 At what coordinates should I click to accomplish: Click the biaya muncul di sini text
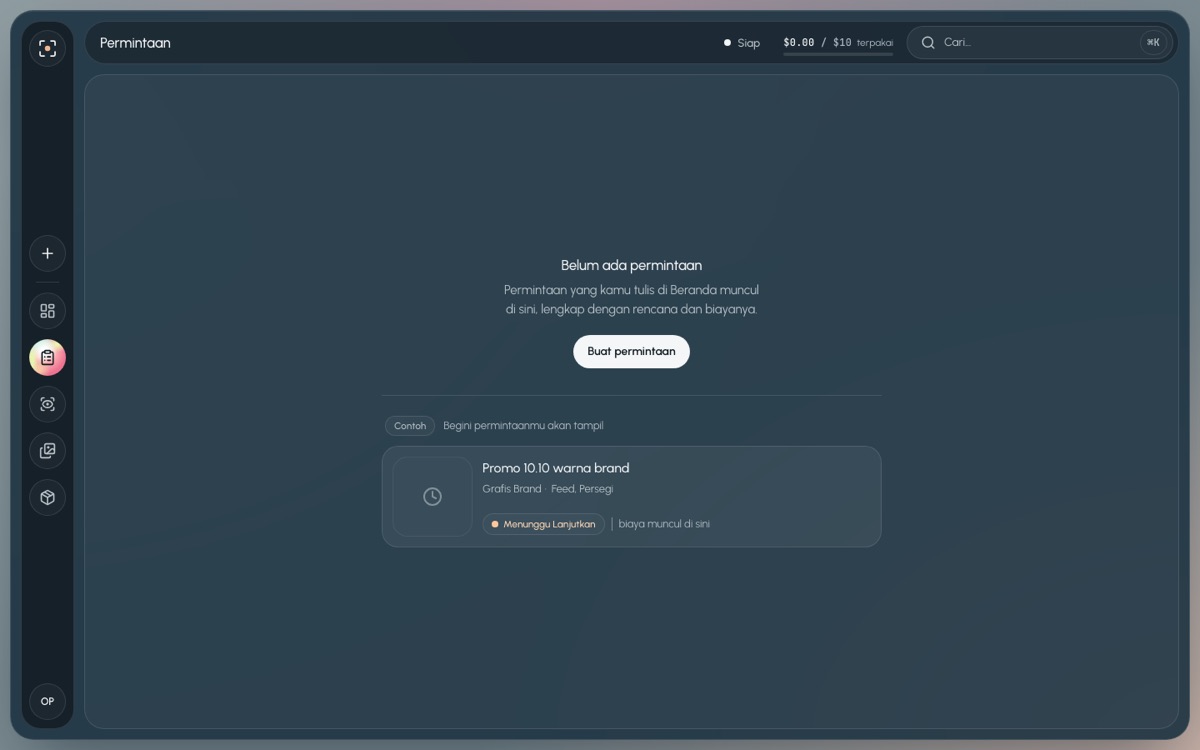tap(664, 524)
